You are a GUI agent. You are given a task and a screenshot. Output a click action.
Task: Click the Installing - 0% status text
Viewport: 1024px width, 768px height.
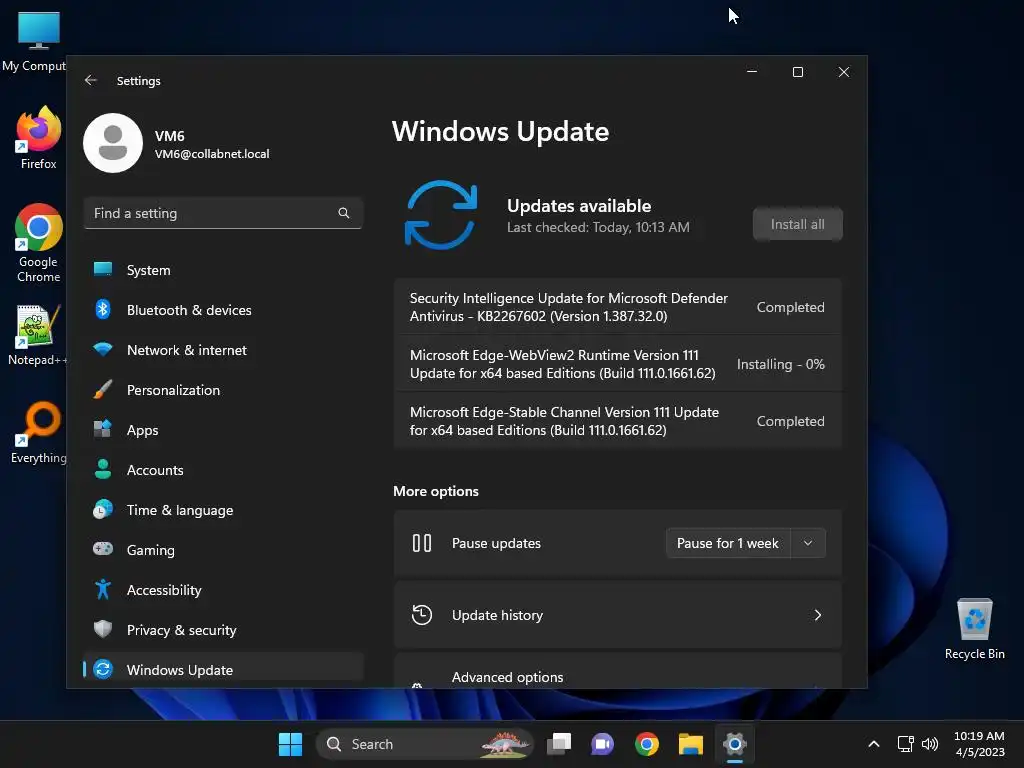[x=780, y=364]
